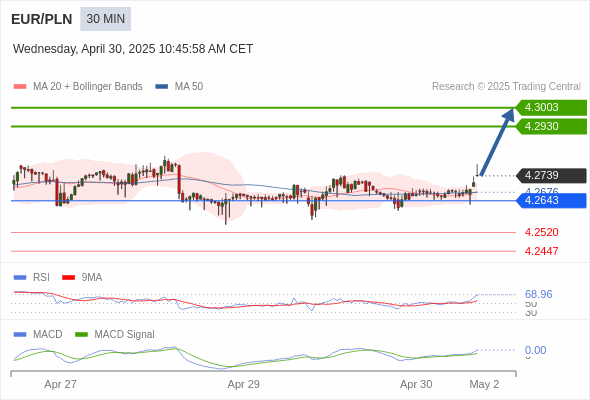The width and height of the screenshot is (590, 400).
Task: Toggle the 9MA legend entry
Action: click(x=82, y=277)
